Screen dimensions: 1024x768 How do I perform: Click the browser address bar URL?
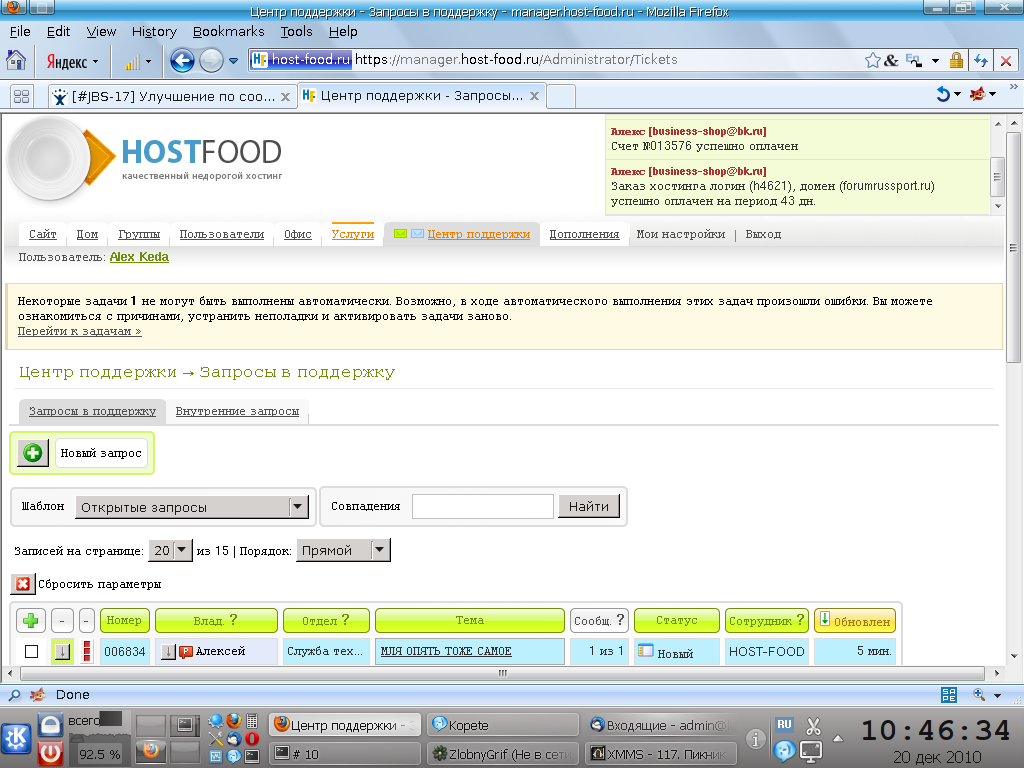click(x=516, y=59)
